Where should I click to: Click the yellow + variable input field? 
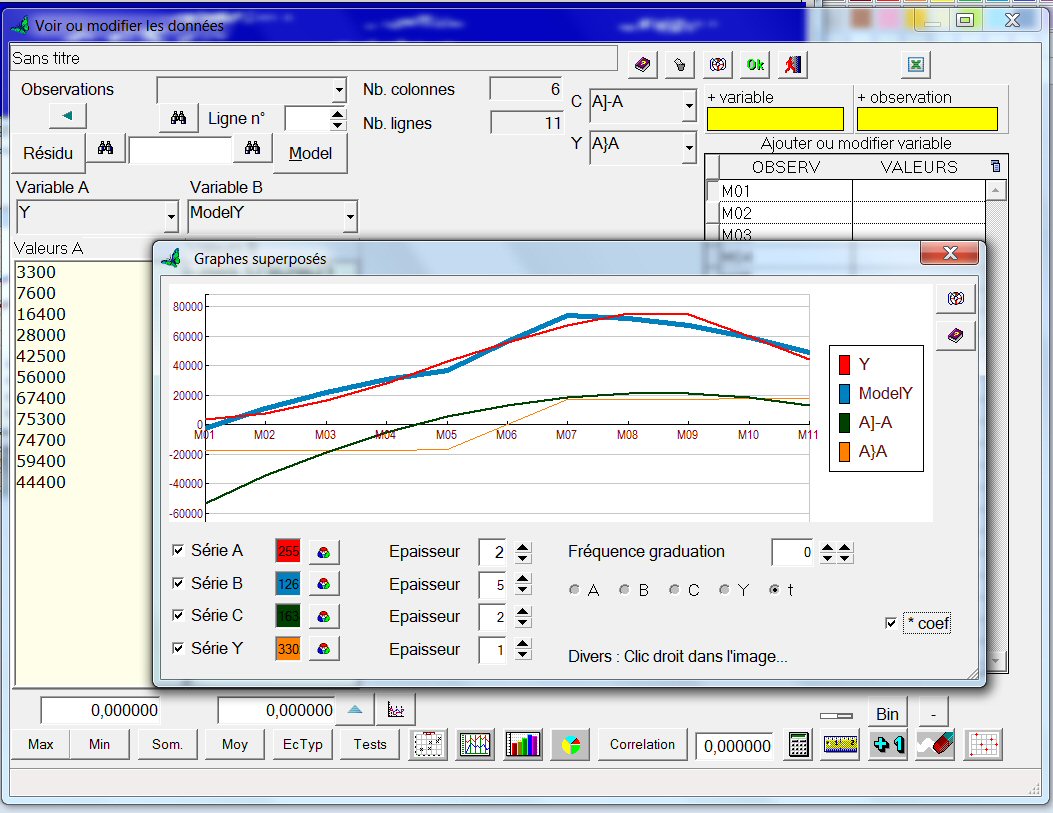click(x=776, y=119)
